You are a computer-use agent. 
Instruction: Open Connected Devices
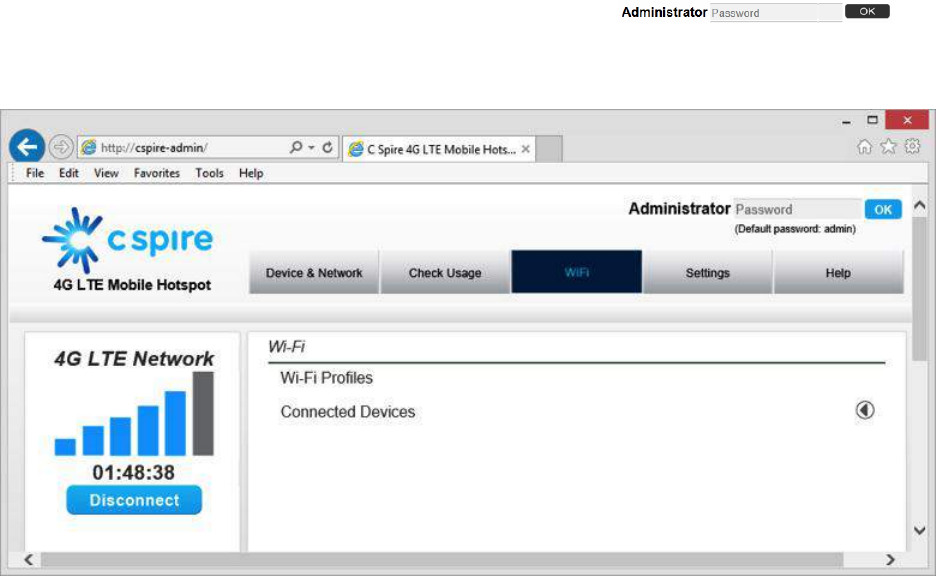348,412
